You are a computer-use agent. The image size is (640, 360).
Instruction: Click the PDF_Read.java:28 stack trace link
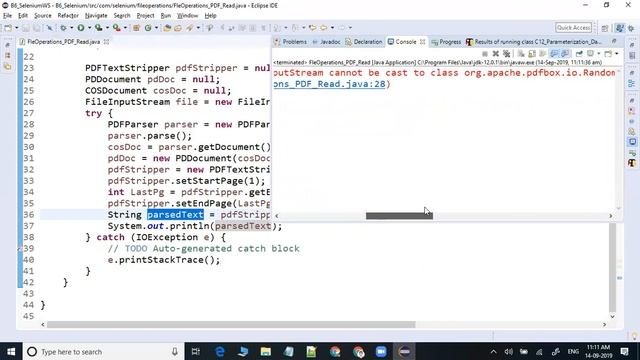(x=329, y=84)
